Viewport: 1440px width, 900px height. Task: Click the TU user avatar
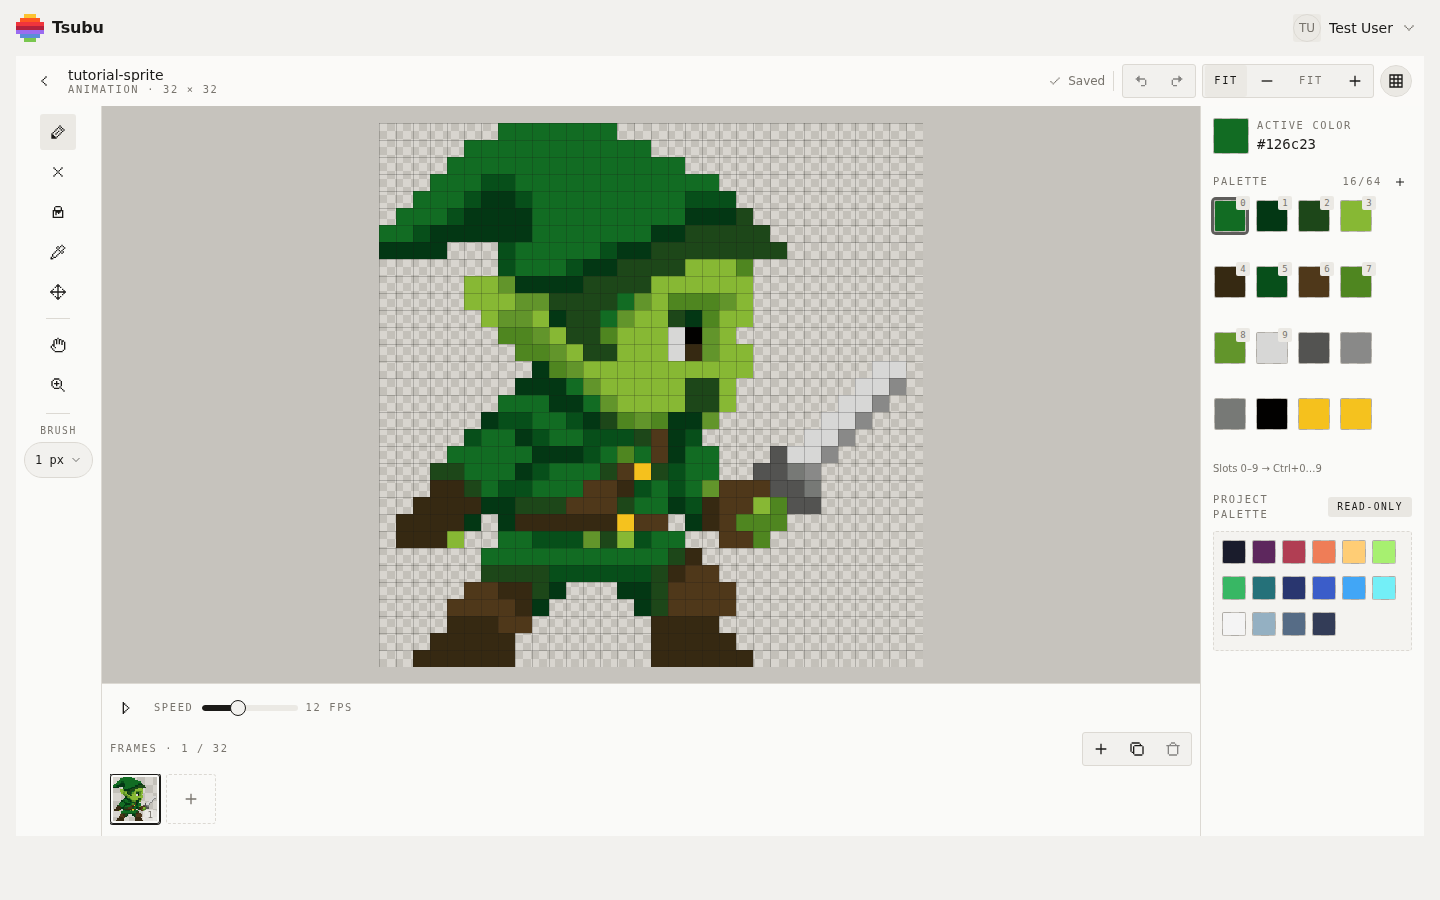coord(1307,28)
